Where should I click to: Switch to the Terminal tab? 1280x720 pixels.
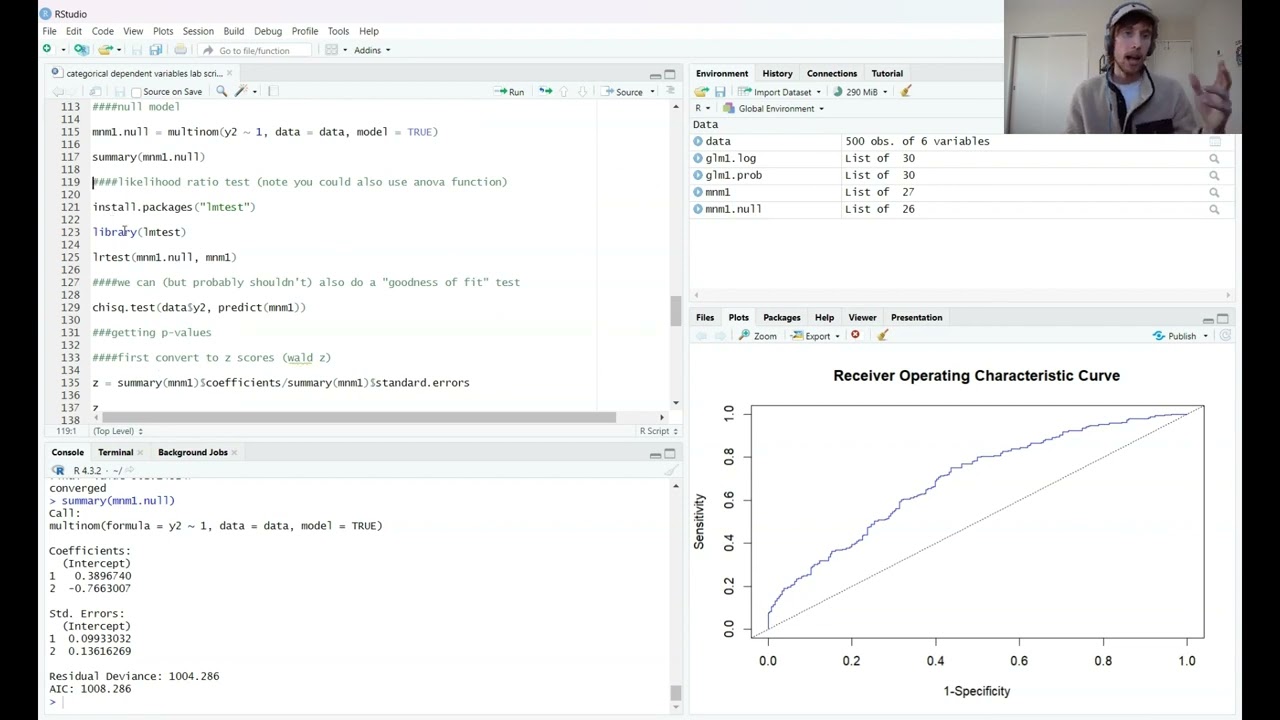pos(115,452)
